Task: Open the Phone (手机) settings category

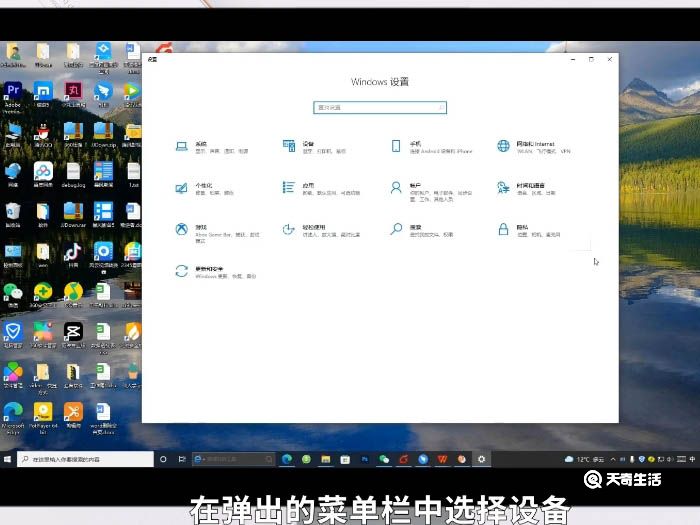Action: pos(431,147)
